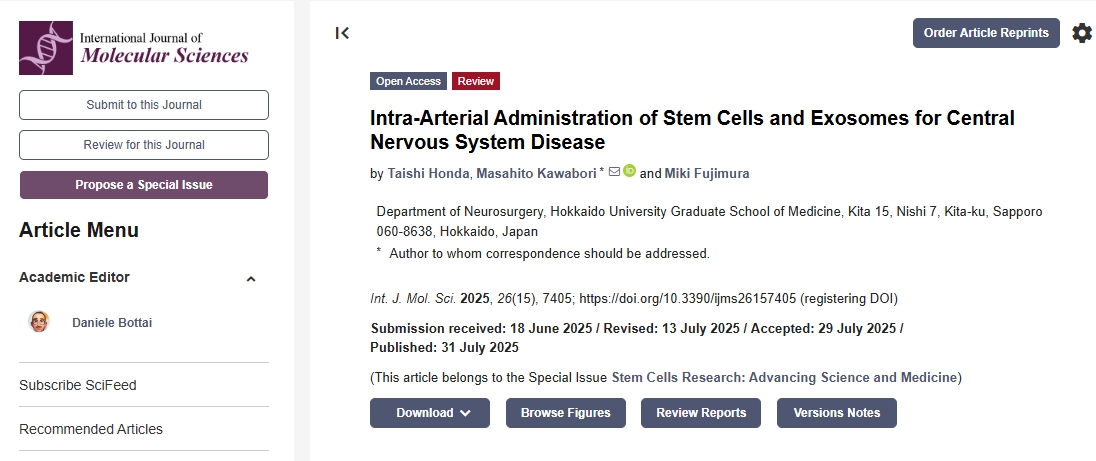Open the Stem Cells Research special issue link
The width and height of the screenshot is (1096, 461).
[x=785, y=378]
